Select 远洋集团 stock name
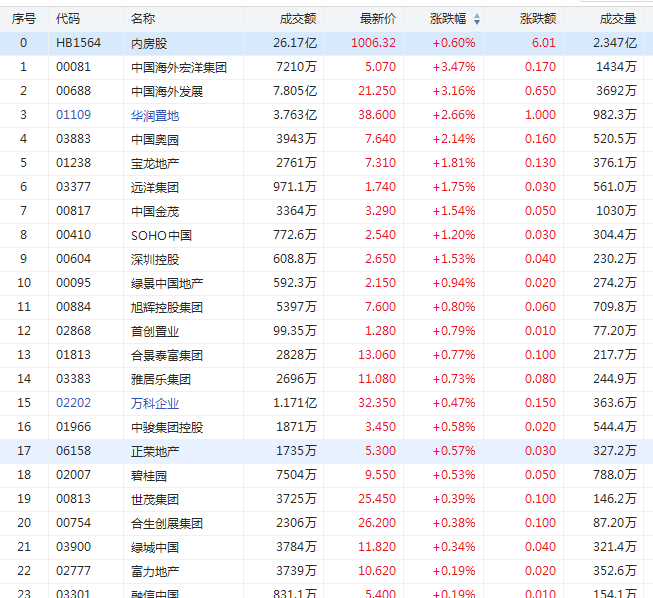This screenshot has width=653, height=598. 155,187
